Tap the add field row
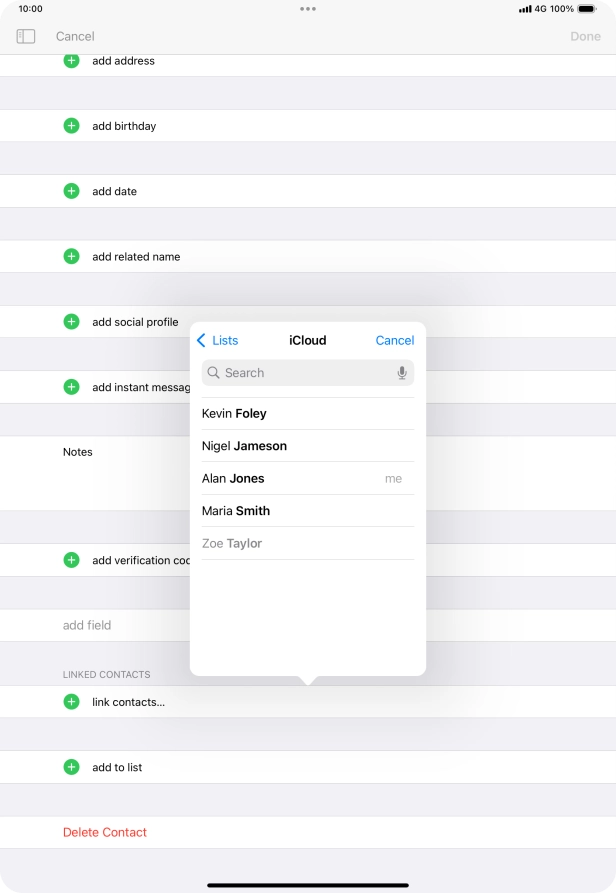This screenshot has width=616, height=893. coord(87,625)
